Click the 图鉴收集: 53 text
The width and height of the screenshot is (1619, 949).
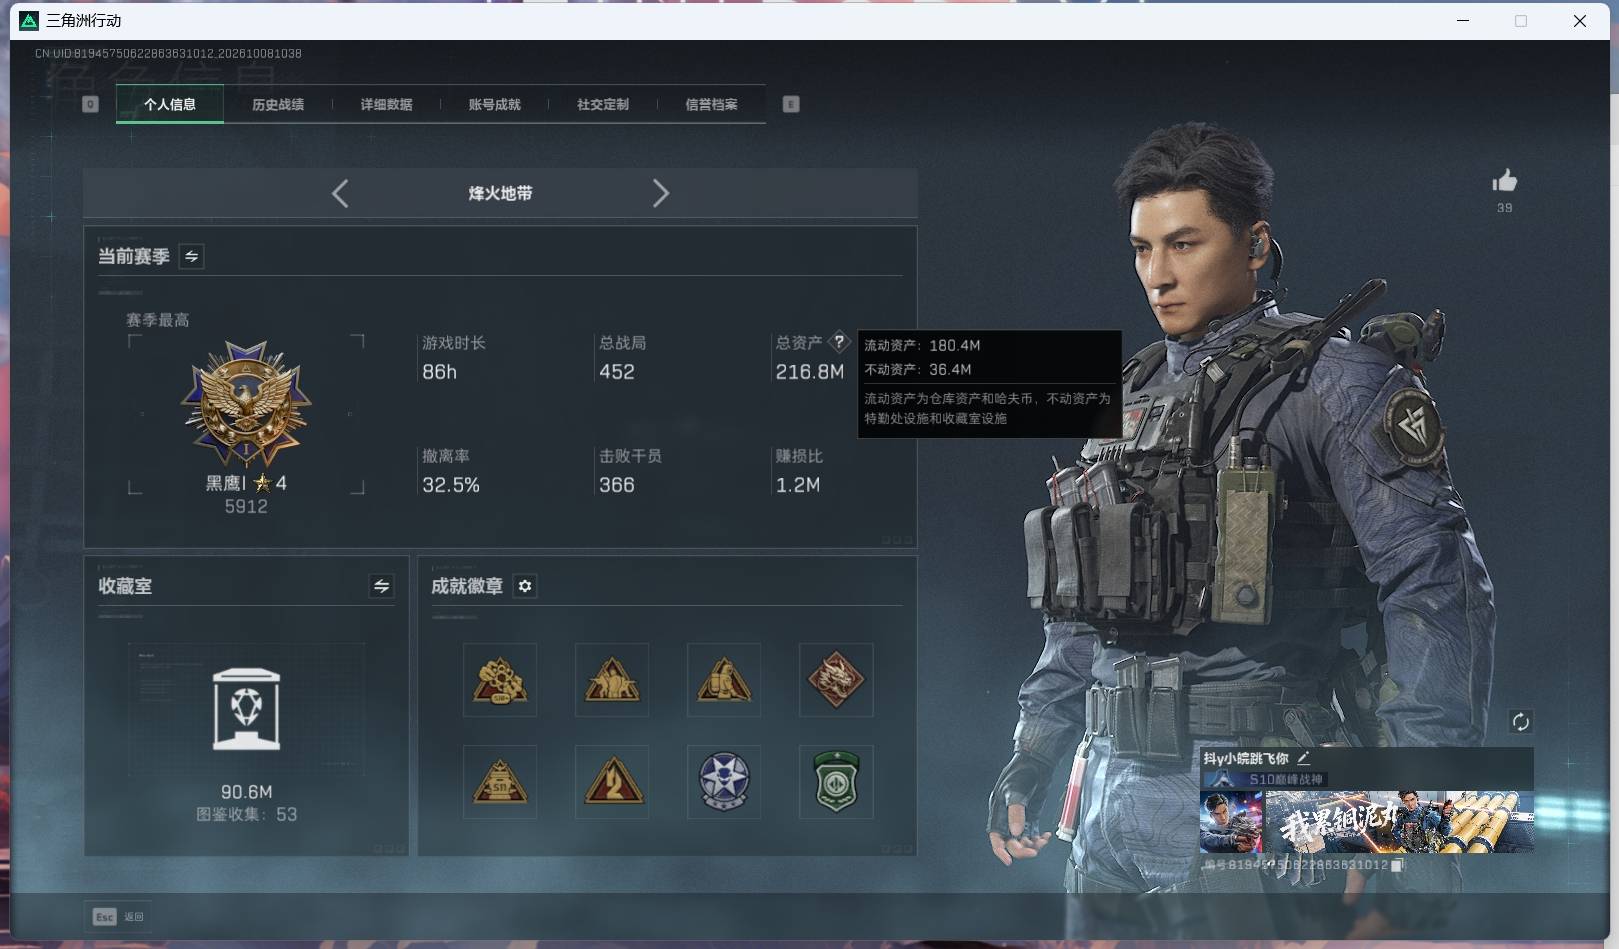(x=246, y=814)
